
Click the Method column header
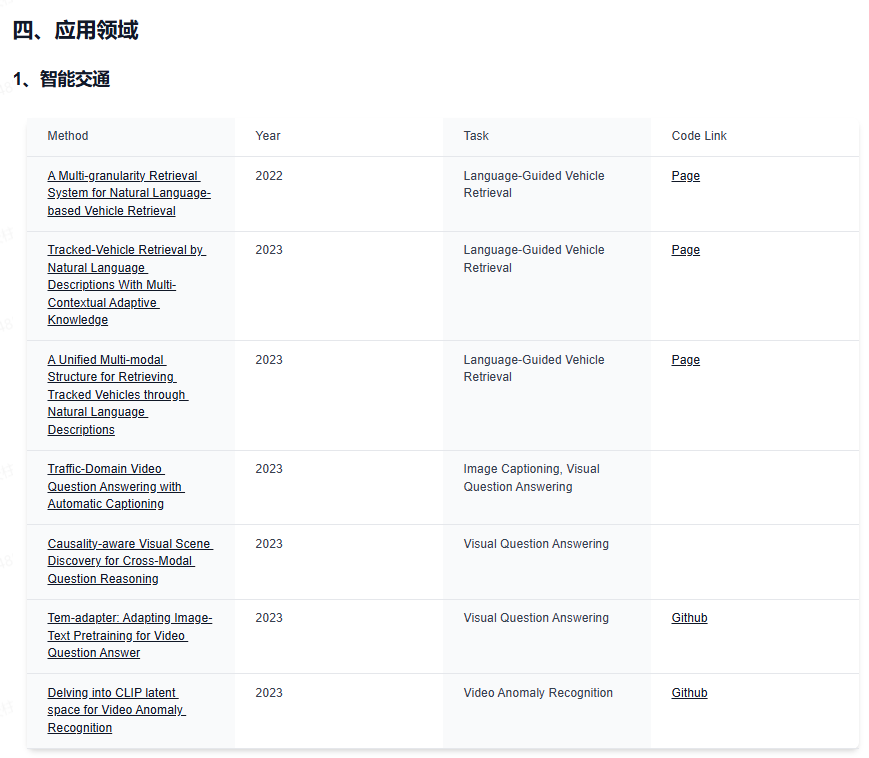[68, 136]
